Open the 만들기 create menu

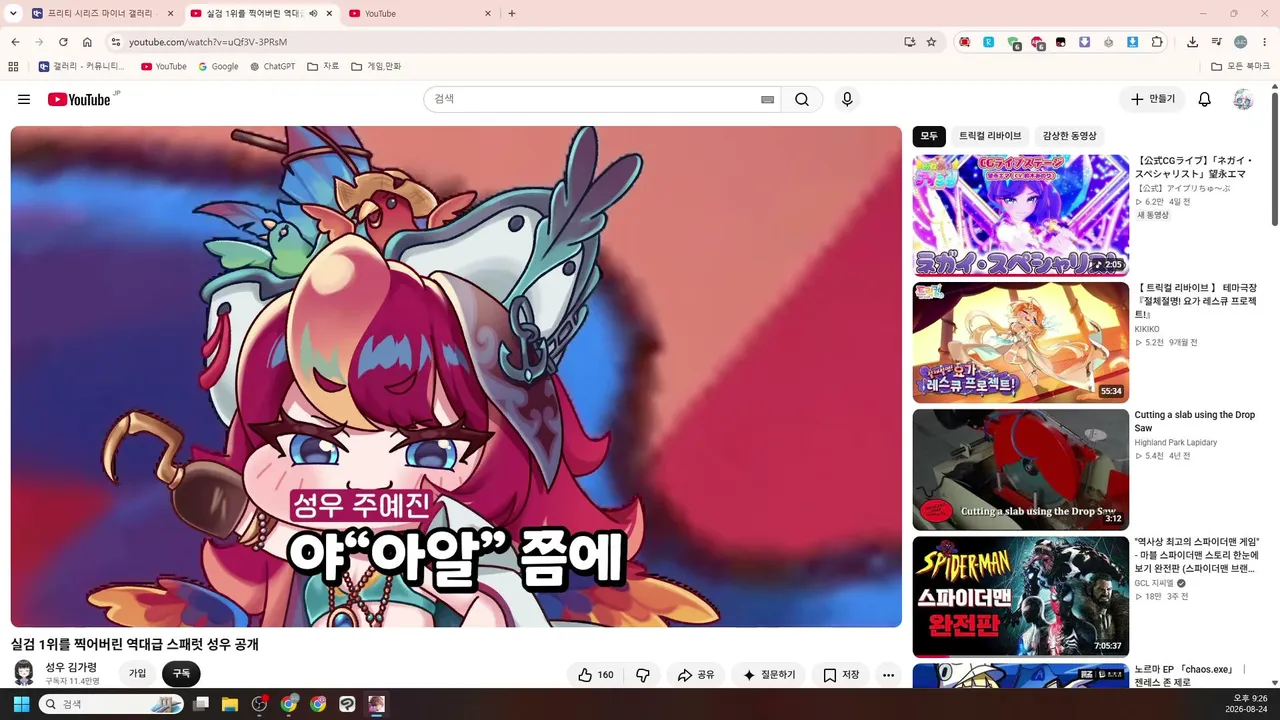1152,99
